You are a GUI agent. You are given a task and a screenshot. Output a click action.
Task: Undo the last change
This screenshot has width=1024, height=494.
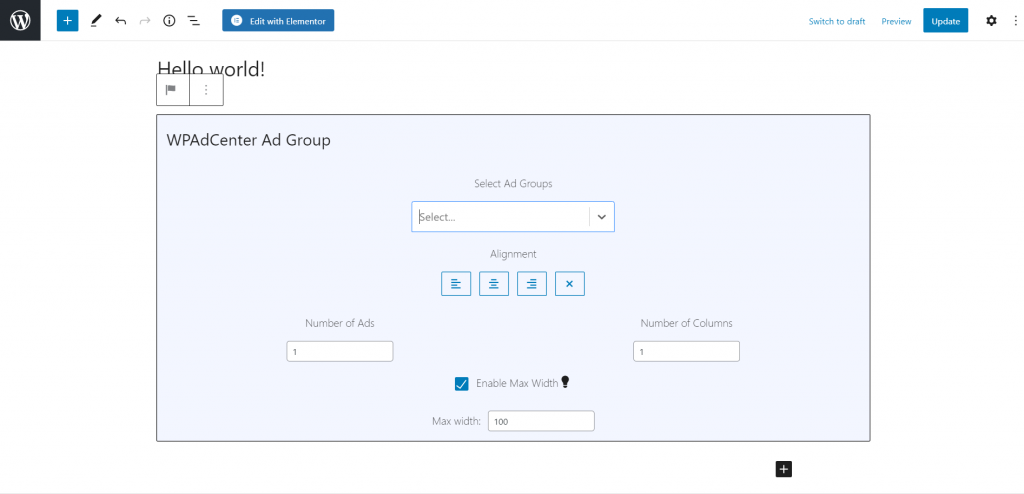pyautogui.click(x=120, y=21)
